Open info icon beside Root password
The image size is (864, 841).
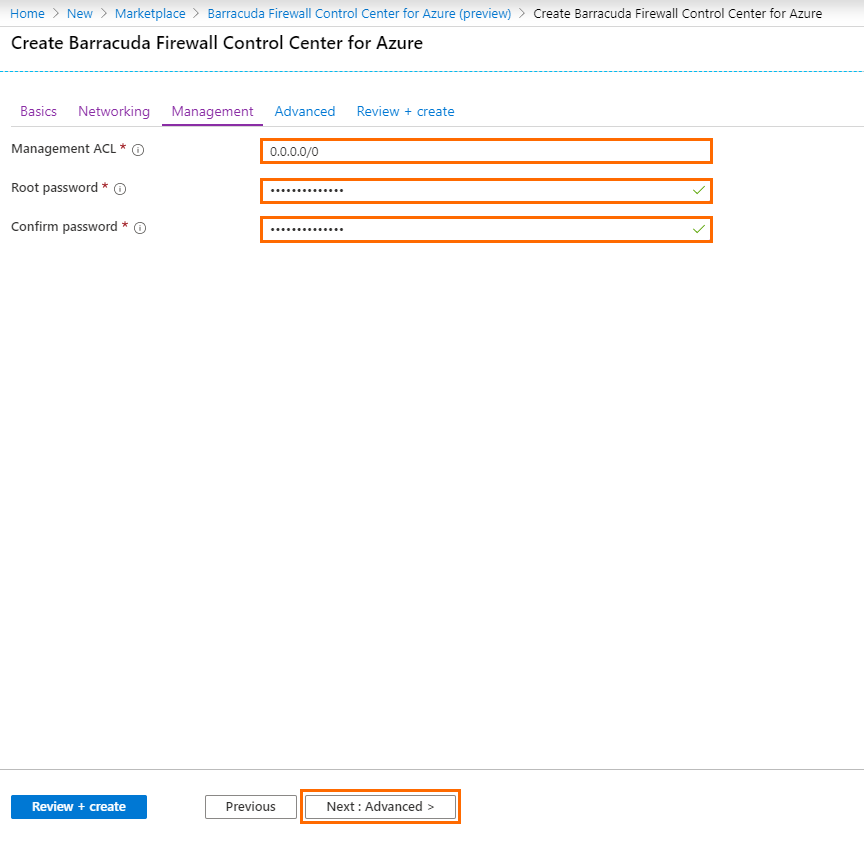pos(120,189)
